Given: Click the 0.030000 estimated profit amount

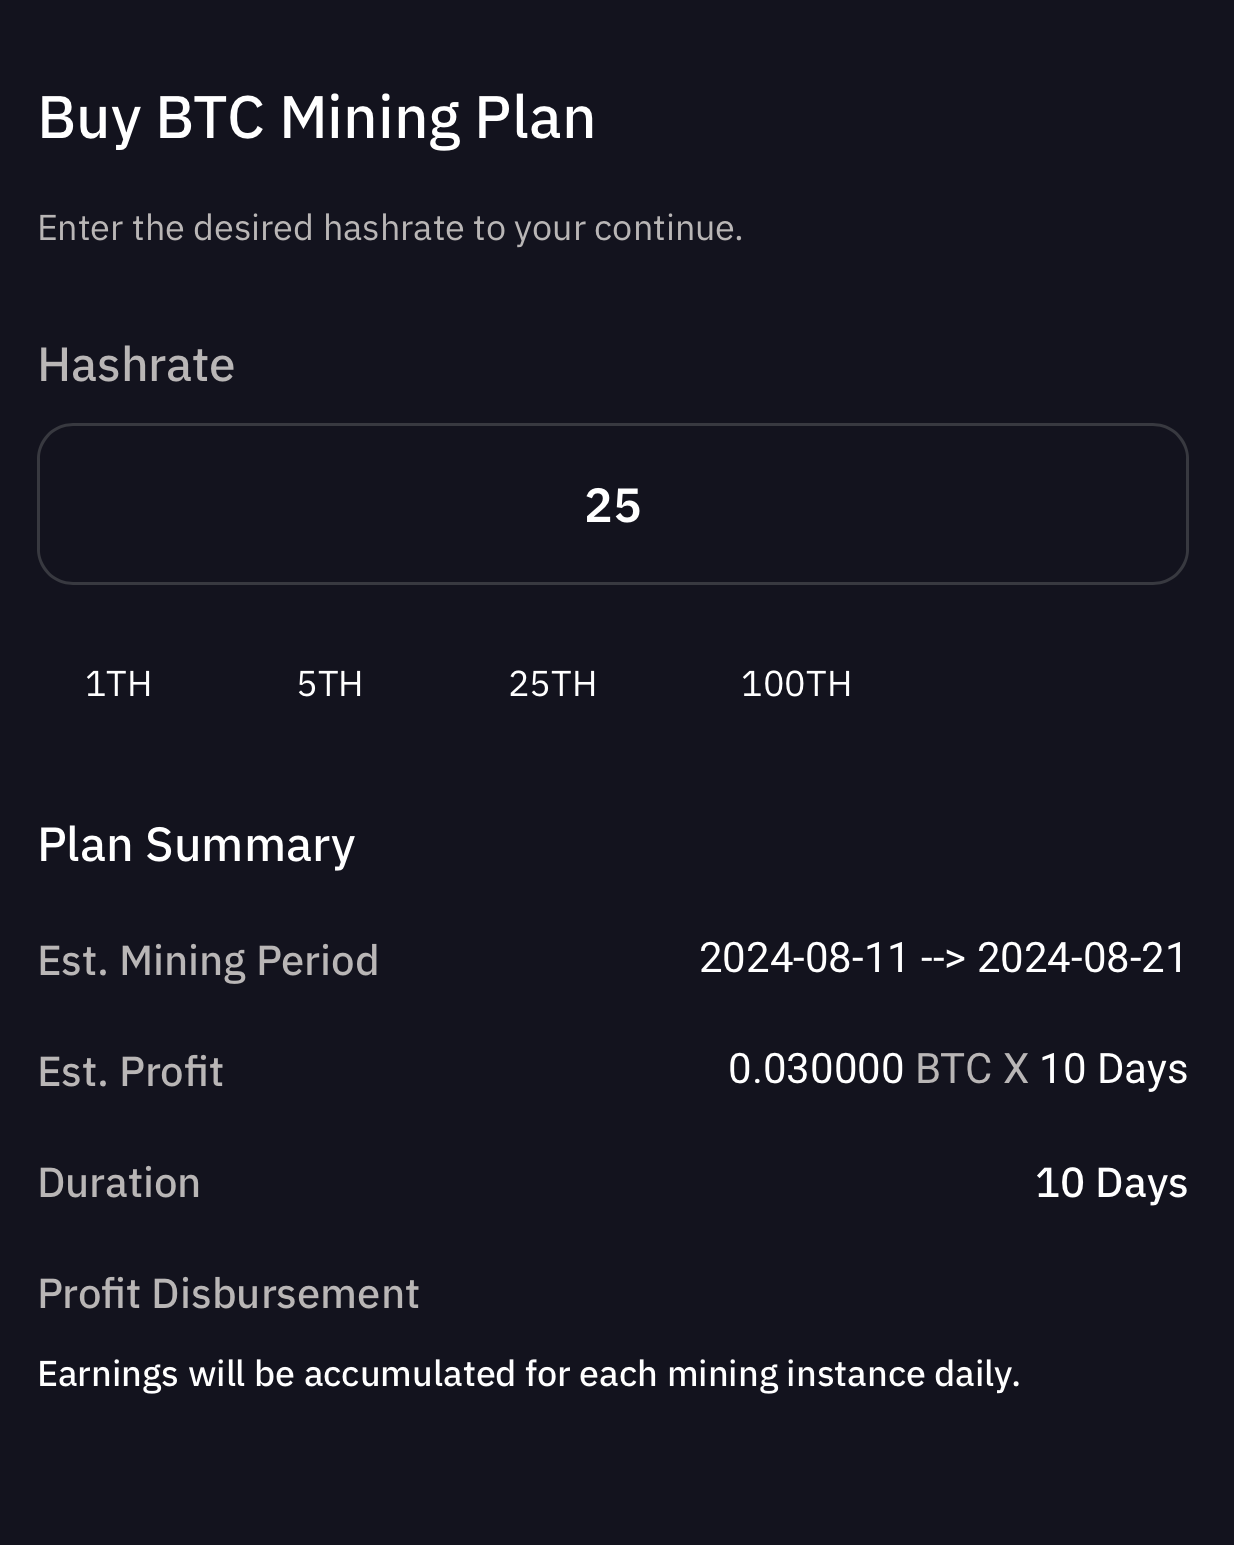Looking at the screenshot, I should (816, 1069).
